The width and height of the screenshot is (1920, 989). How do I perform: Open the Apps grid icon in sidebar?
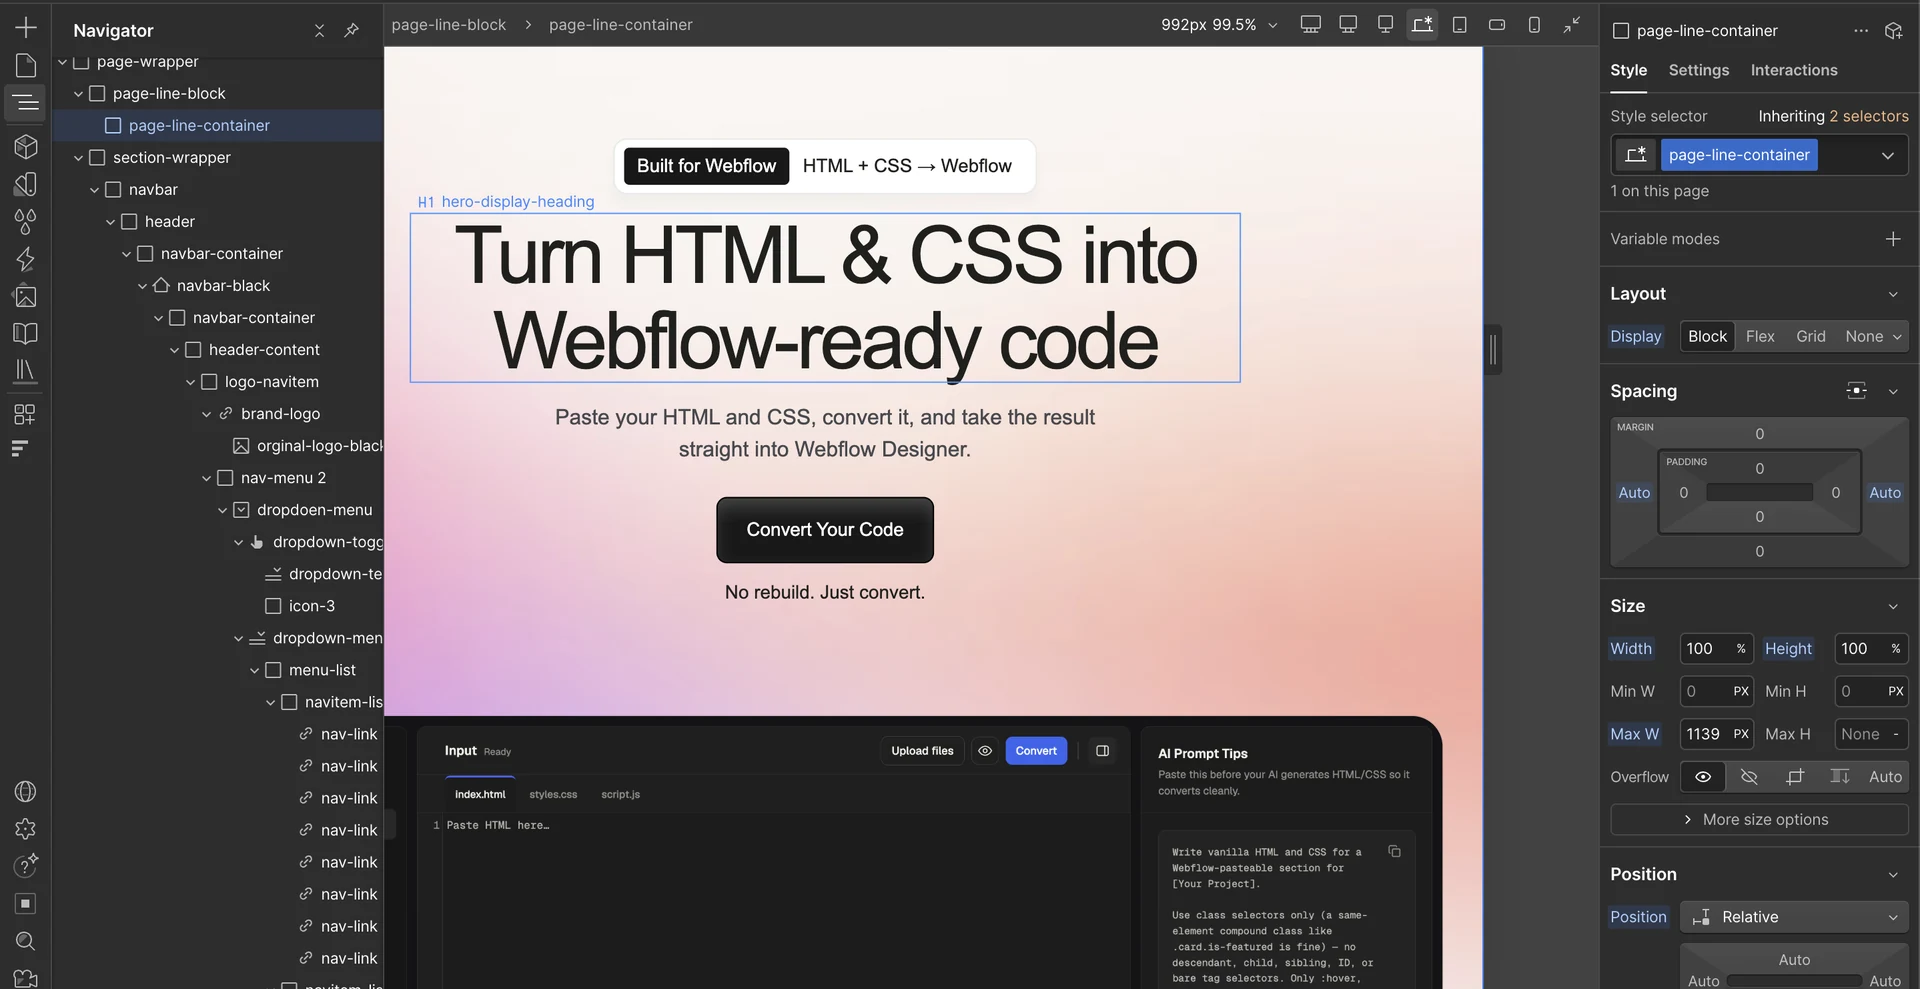(25, 413)
